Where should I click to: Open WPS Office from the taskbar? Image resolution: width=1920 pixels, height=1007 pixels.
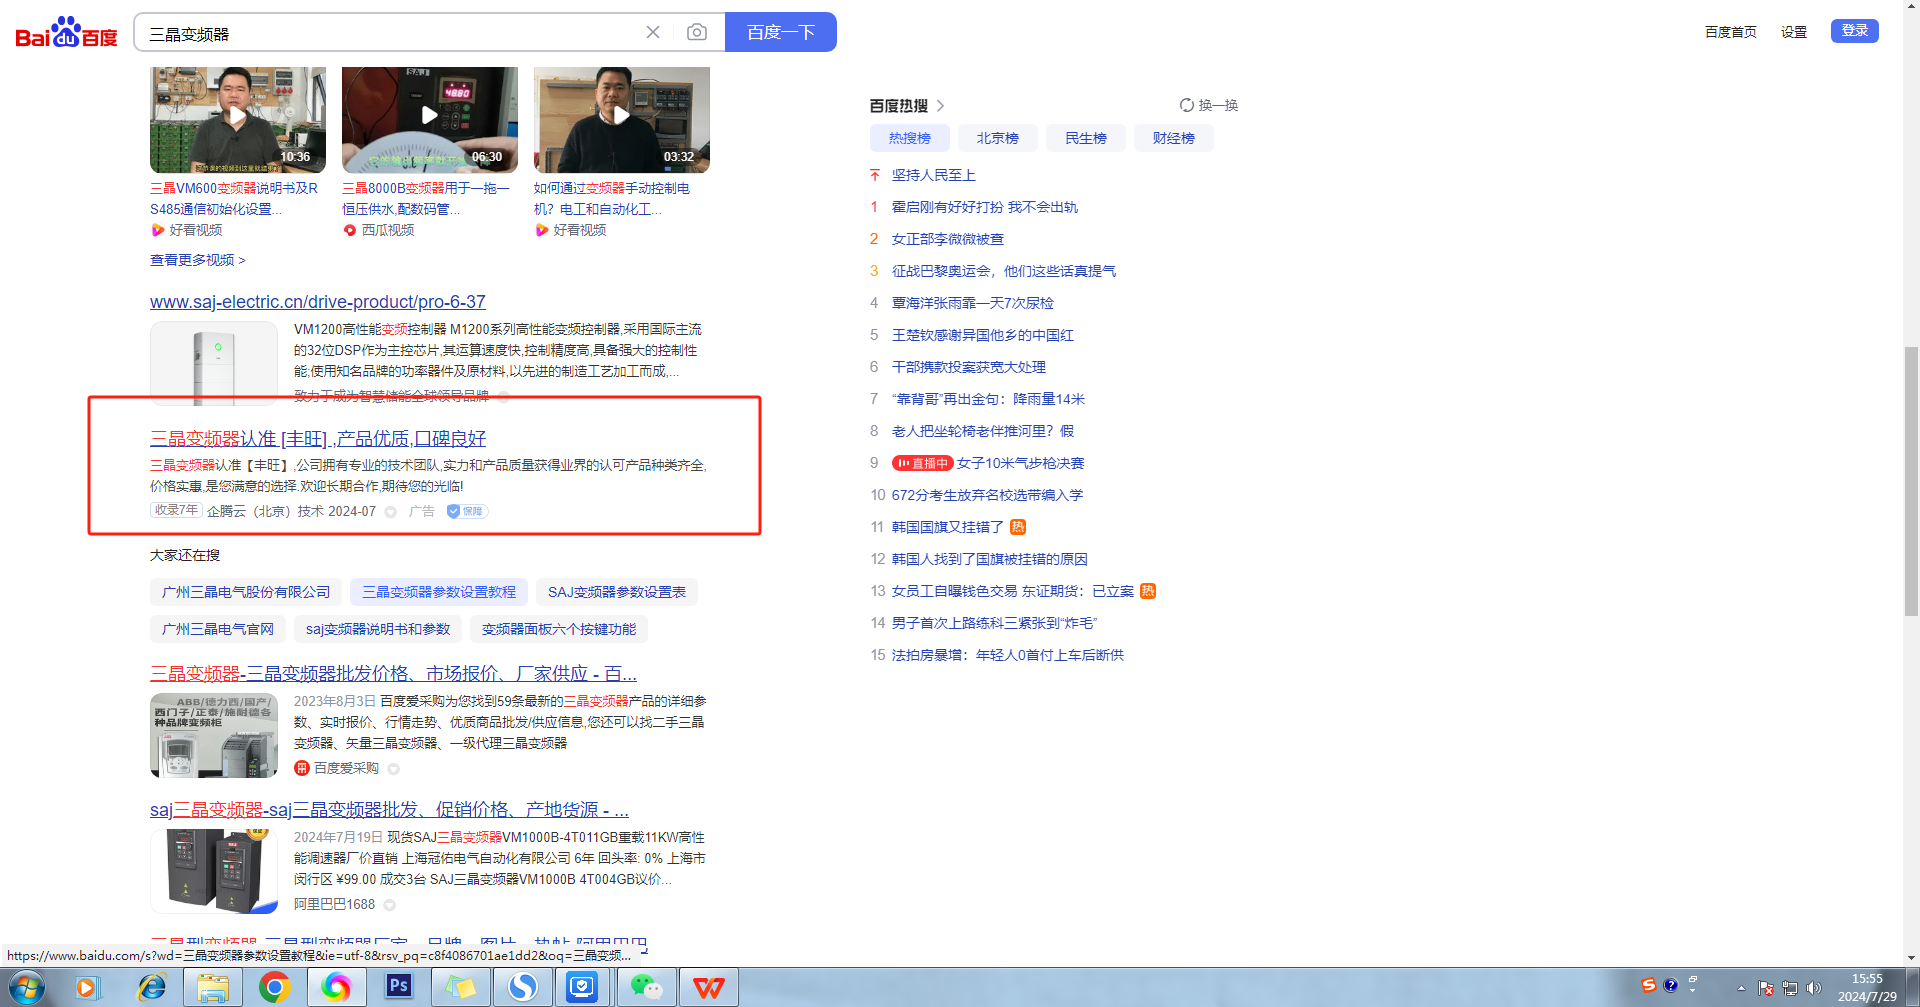coord(708,987)
